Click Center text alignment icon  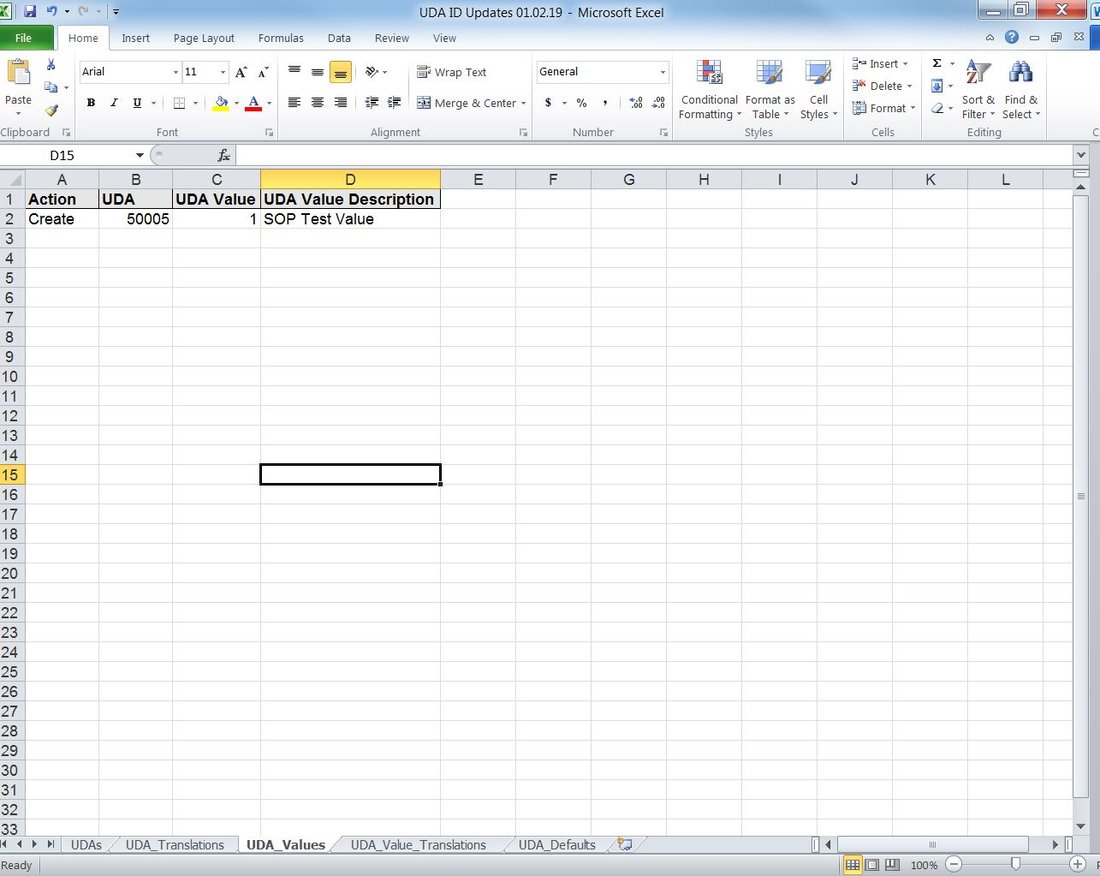[x=318, y=102]
